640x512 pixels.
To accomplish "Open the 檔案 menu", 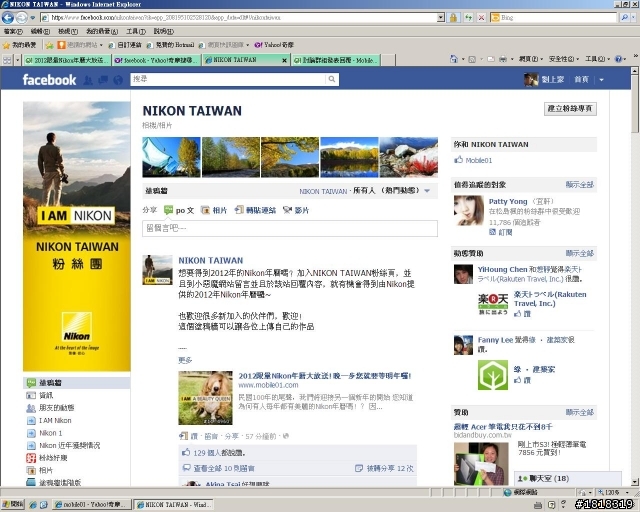I will [x=13, y=31].
